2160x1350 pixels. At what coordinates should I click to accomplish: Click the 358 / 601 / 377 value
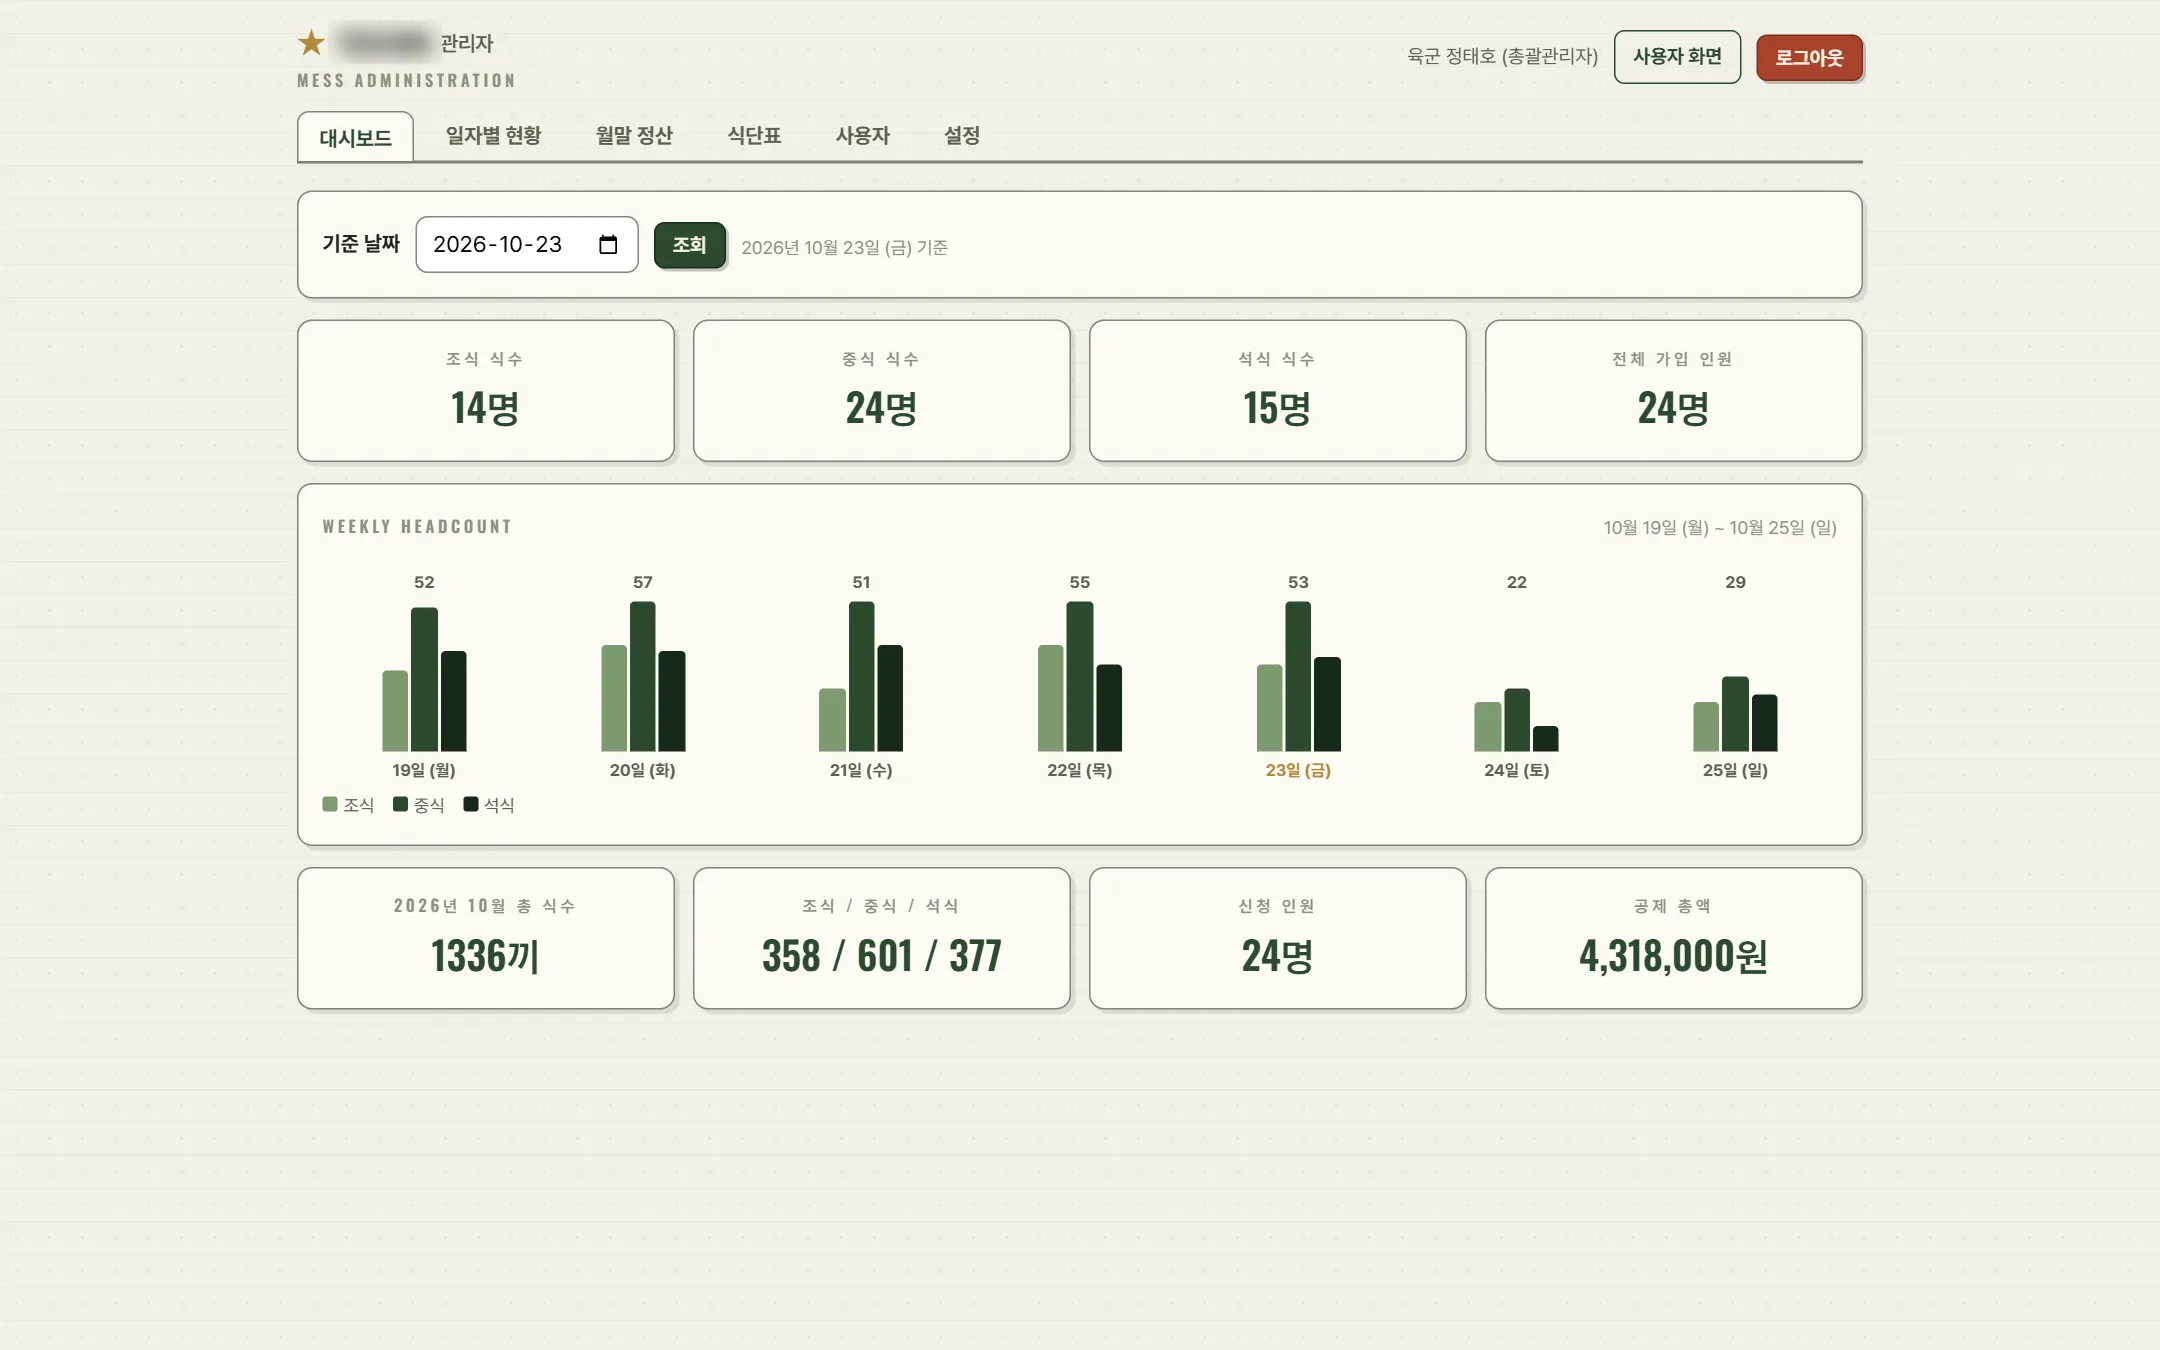coord(881,956)
